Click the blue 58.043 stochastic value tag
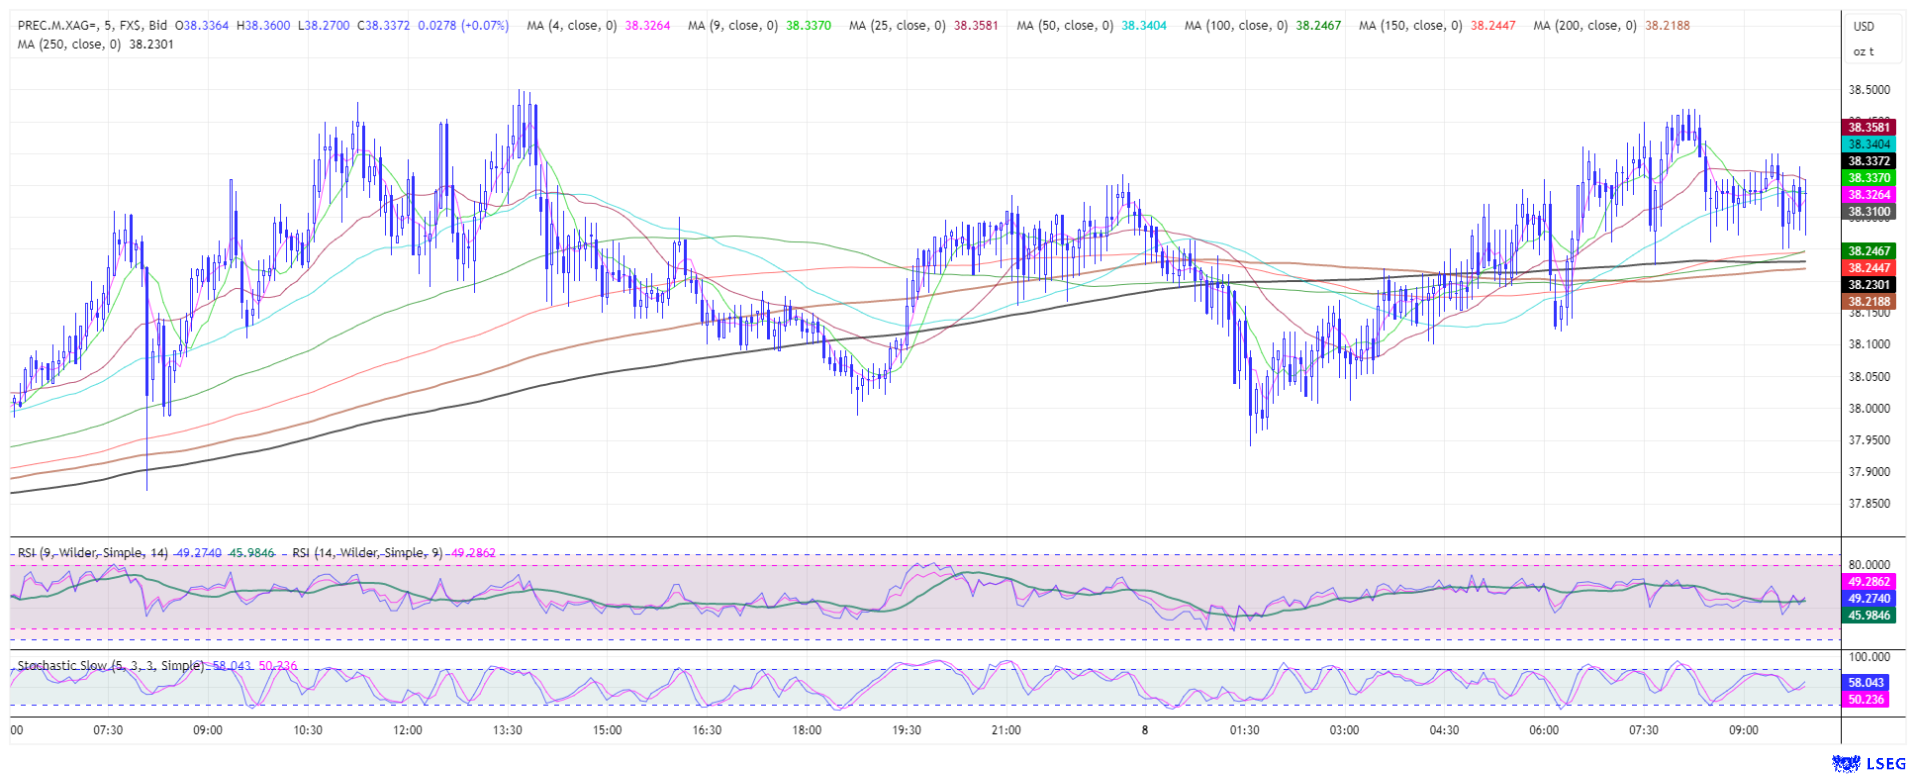The height and width of the screenshot is (775, 1916). click(1866, 683)
